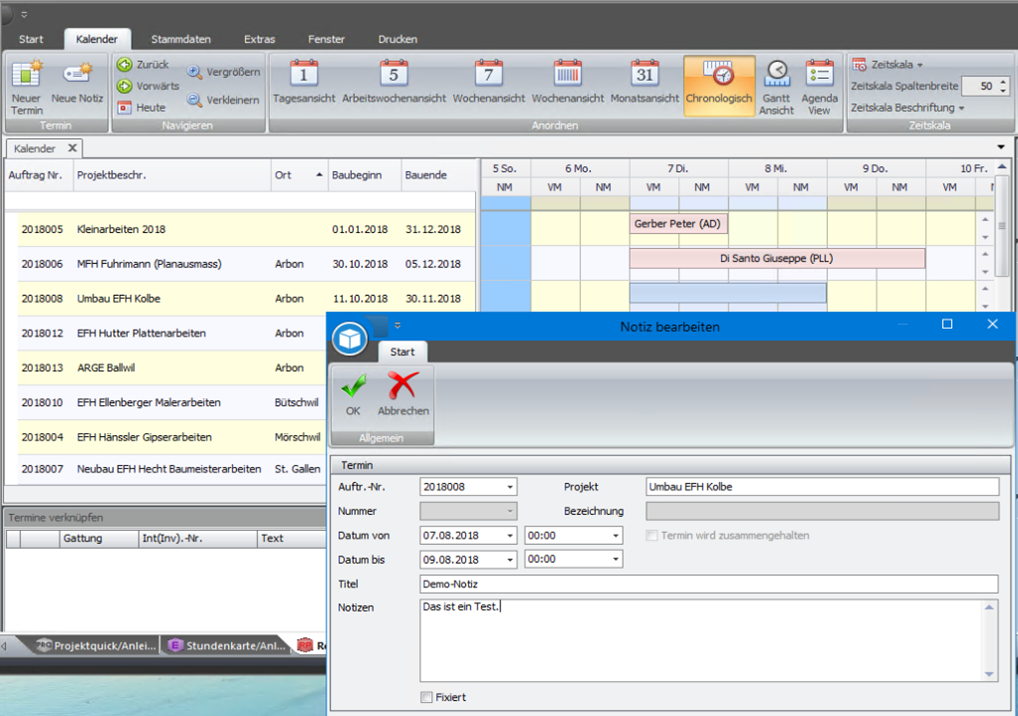Open the Datum bis date picker
The image size is (1018, 716).
(510, 560)
